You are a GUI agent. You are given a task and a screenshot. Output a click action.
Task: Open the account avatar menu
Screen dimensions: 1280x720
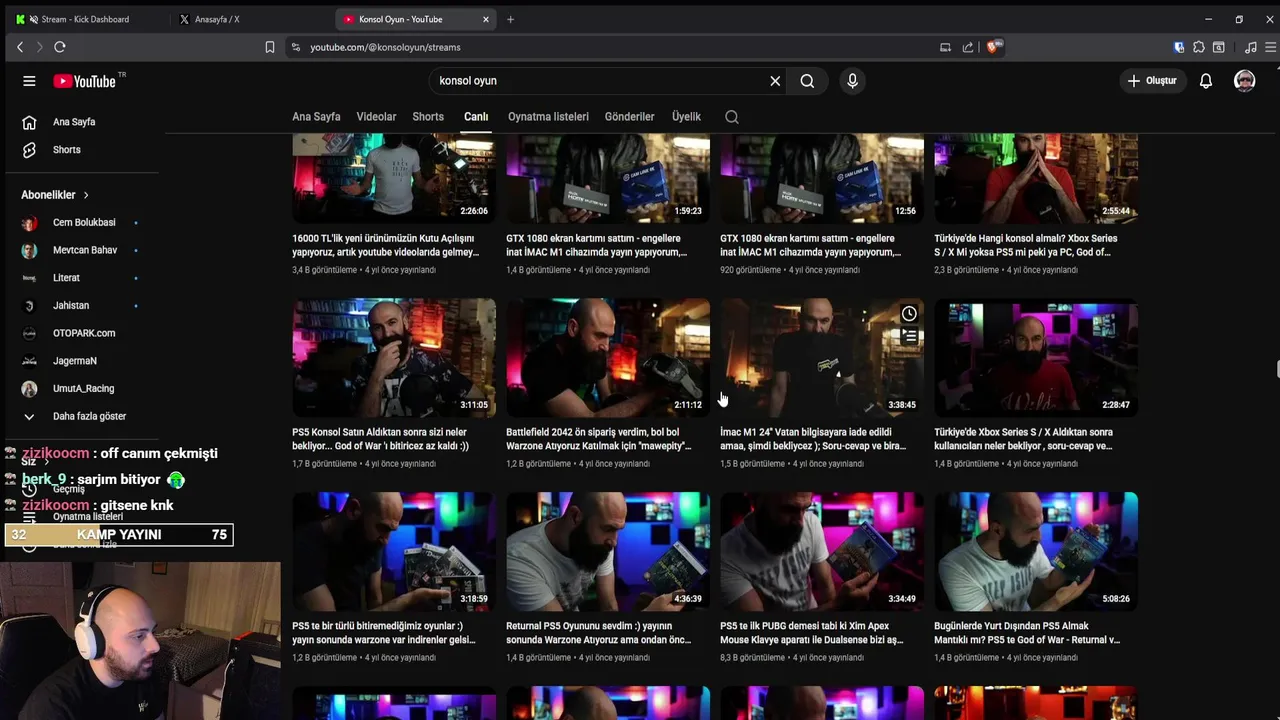point(1245,81)
